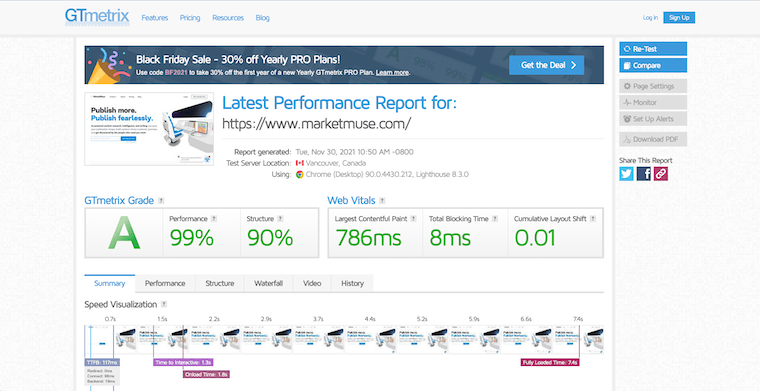Click the Re-Test button

(x=653, y=49)
